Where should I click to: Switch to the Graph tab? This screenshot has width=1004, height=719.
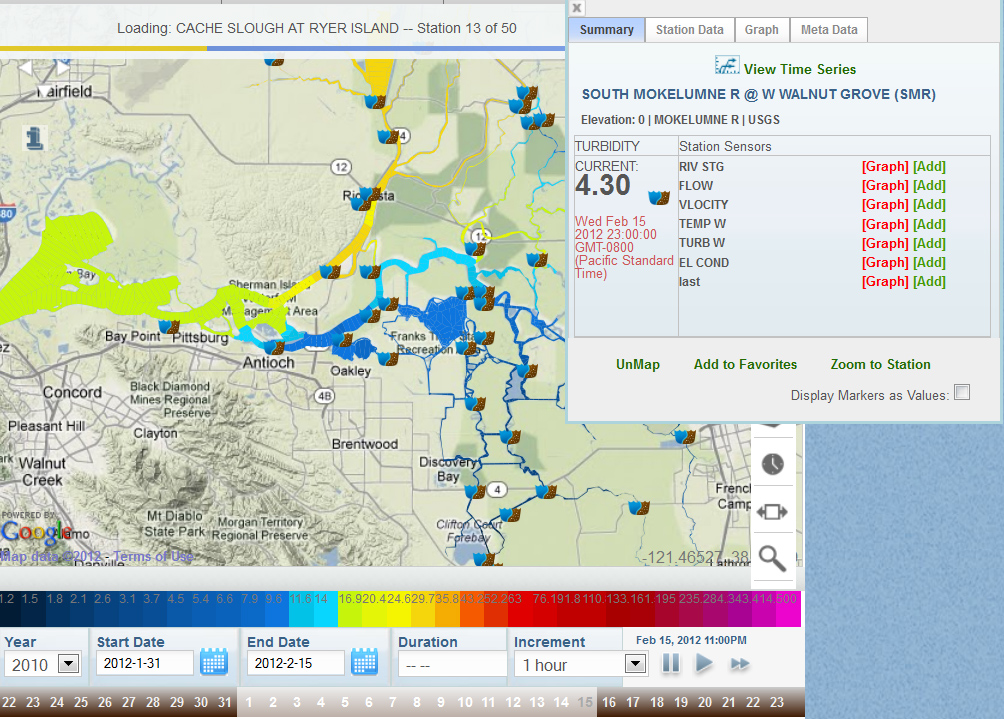click(761, 29)
